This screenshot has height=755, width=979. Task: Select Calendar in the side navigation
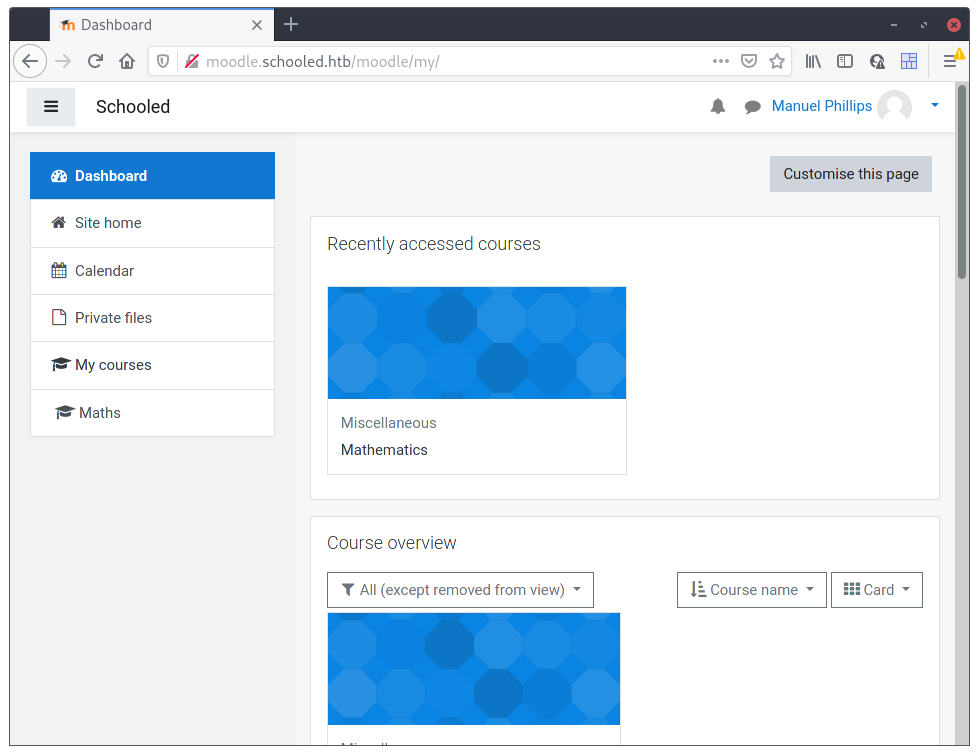(x=104, y=271)
